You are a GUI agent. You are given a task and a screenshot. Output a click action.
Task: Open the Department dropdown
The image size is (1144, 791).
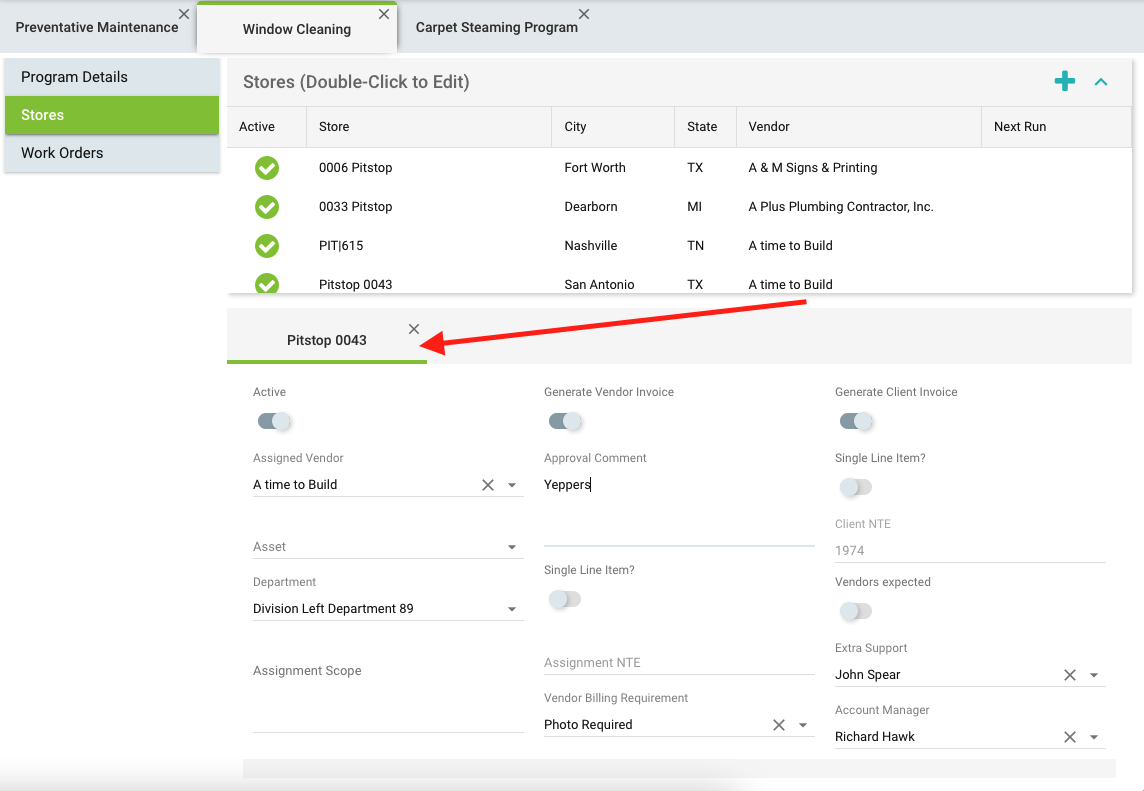(x=512, y=609)
